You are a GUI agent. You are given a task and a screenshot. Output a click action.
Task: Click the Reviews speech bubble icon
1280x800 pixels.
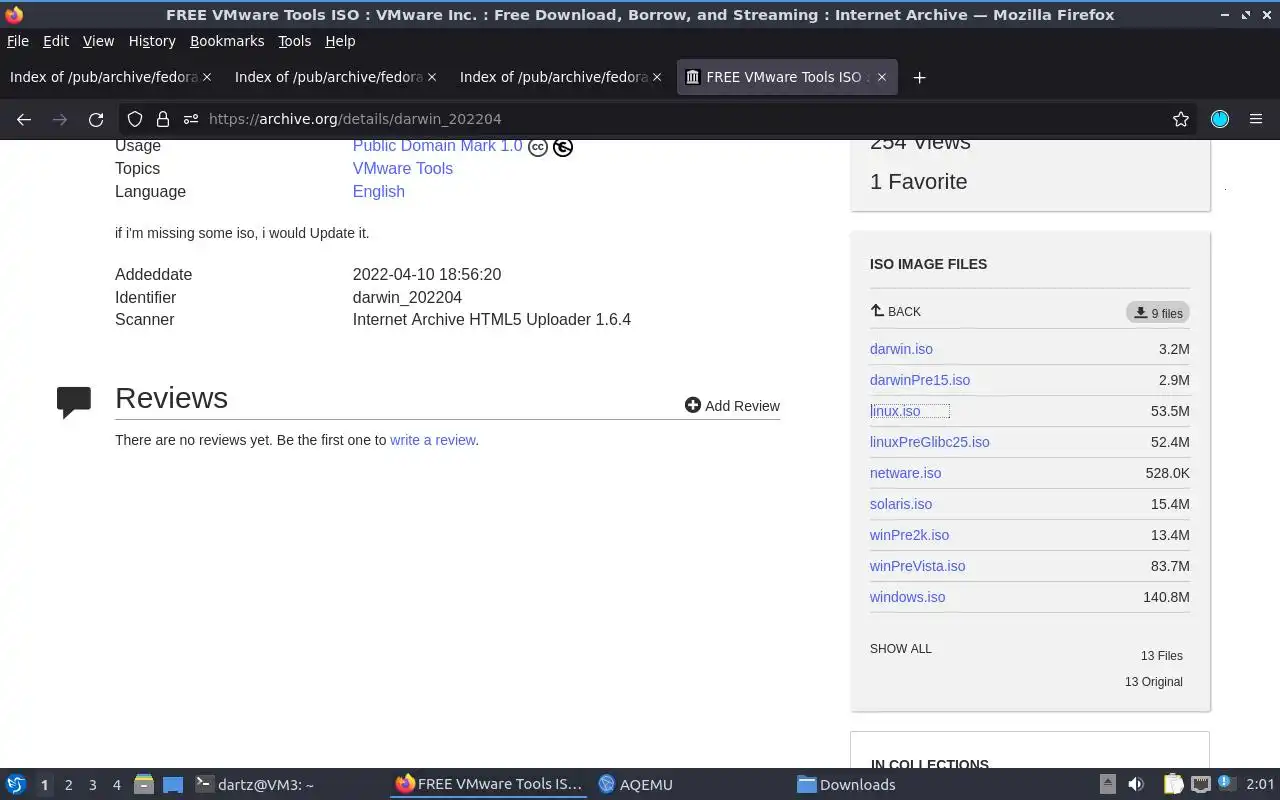tap(74, 402)
